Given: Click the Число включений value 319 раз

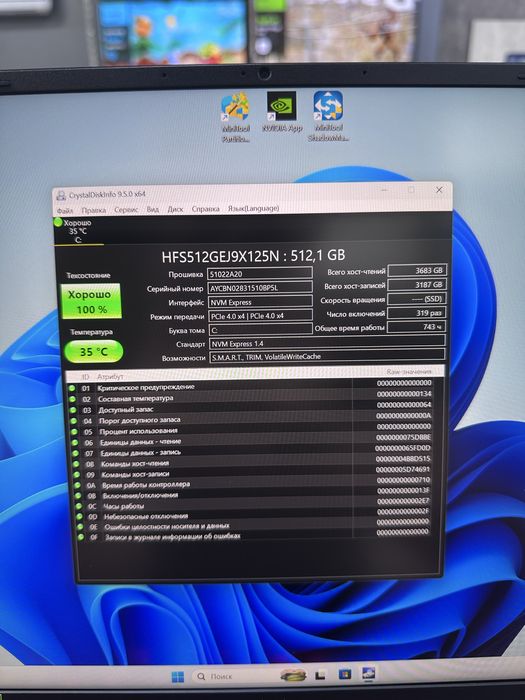Looking at the screenshot, I should coord(417,313).
